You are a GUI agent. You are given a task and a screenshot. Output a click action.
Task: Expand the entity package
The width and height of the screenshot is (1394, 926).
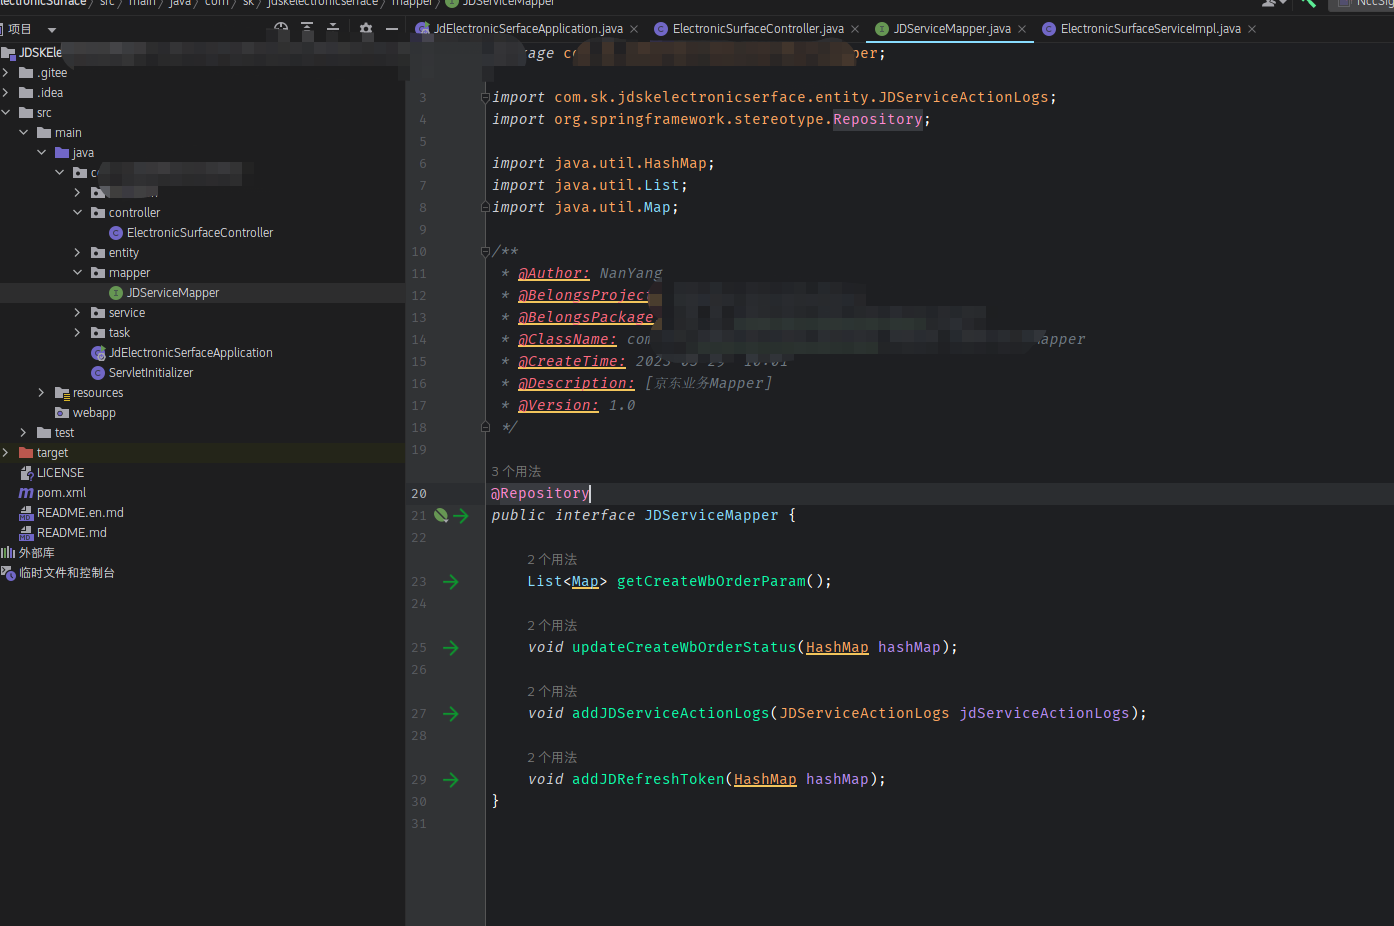pos(78,253)
